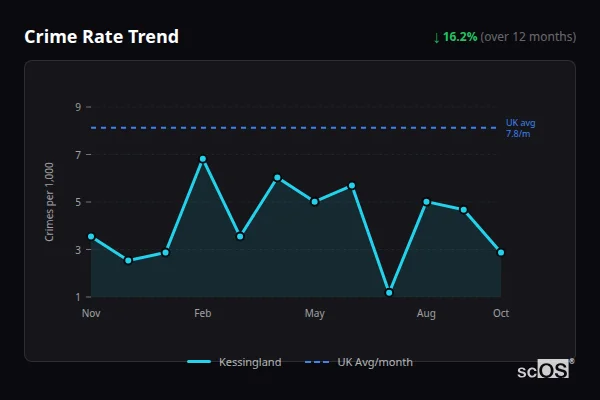The image size is (600, 400).
Task: Click the green down-arrow trend icon
Action: tap(436, 38)
